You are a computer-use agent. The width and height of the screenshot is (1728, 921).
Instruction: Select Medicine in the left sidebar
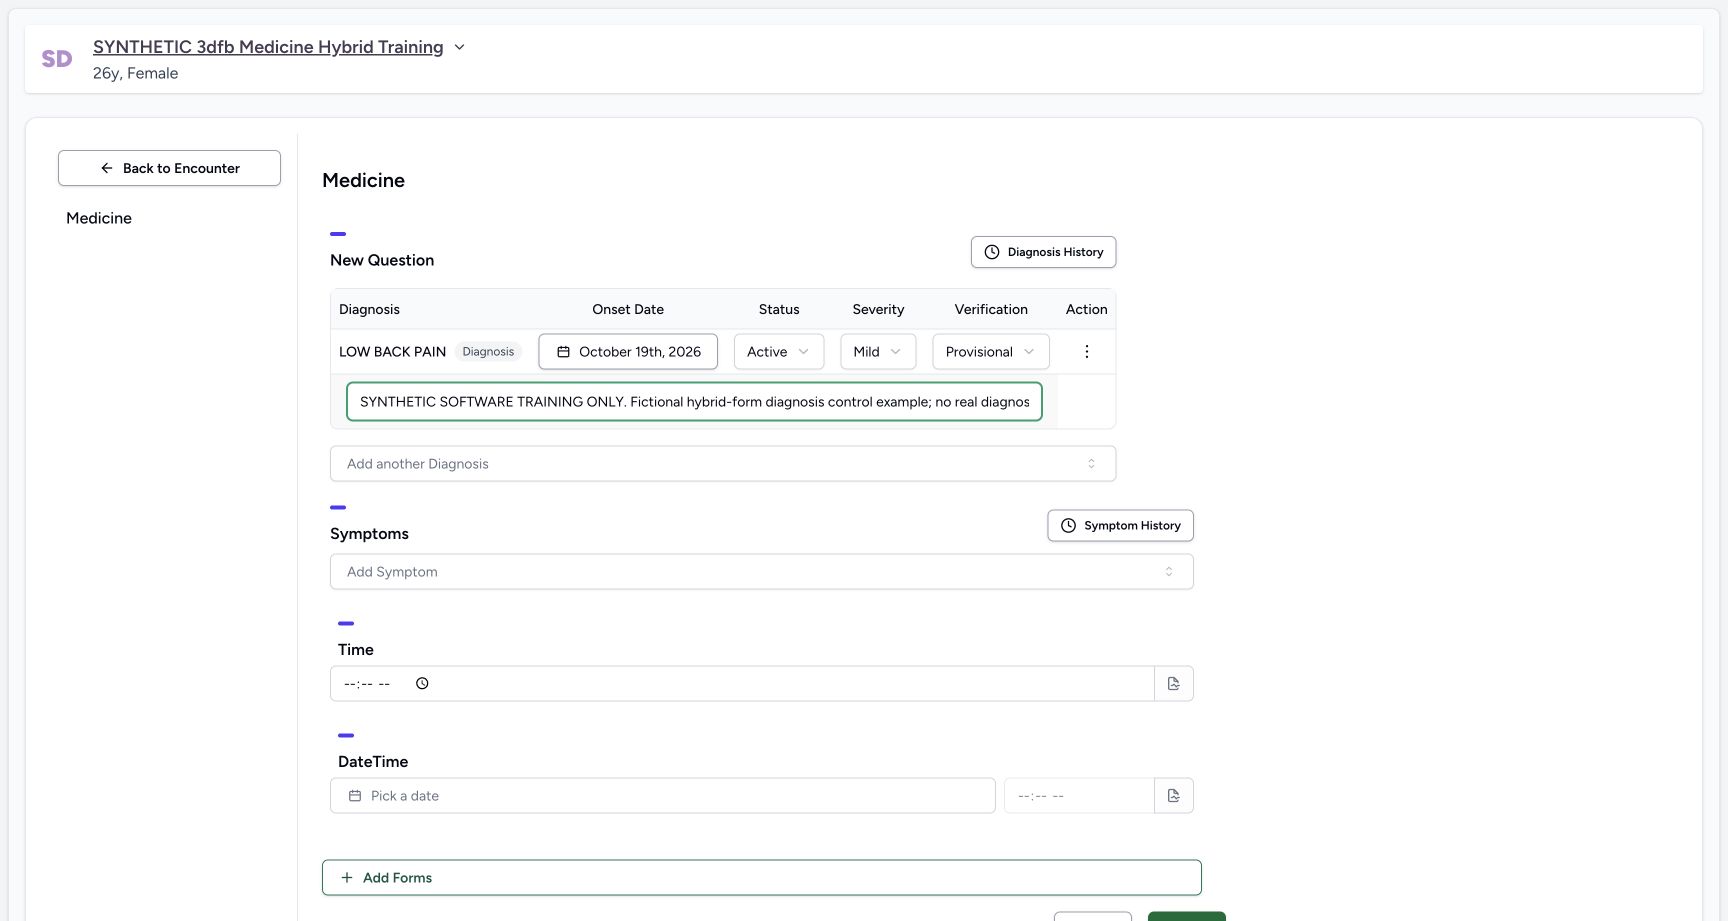(99, 218)
